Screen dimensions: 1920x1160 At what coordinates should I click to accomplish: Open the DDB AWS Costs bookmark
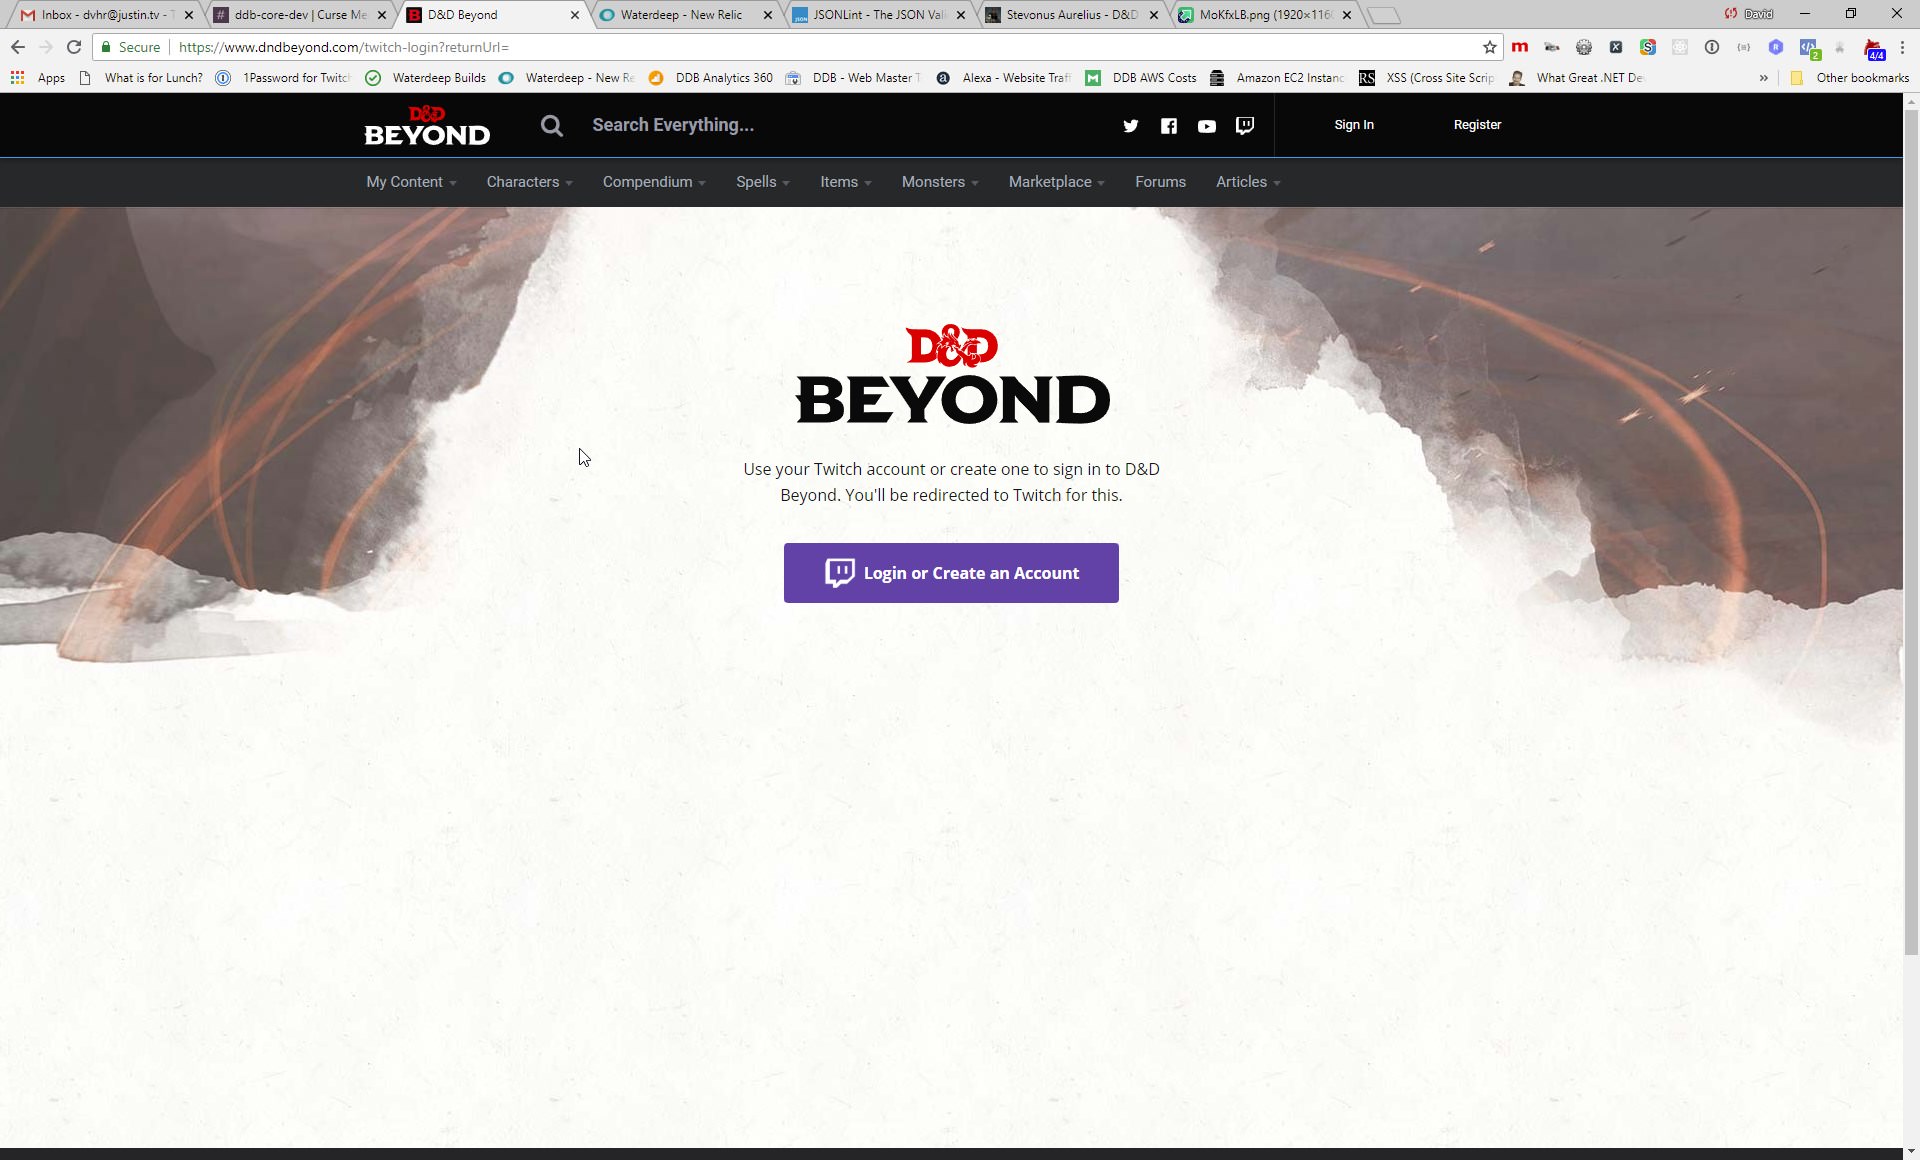1141,78
